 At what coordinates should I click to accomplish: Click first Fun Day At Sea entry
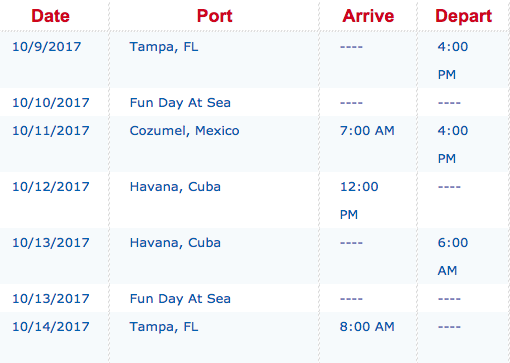coord(180,103)
